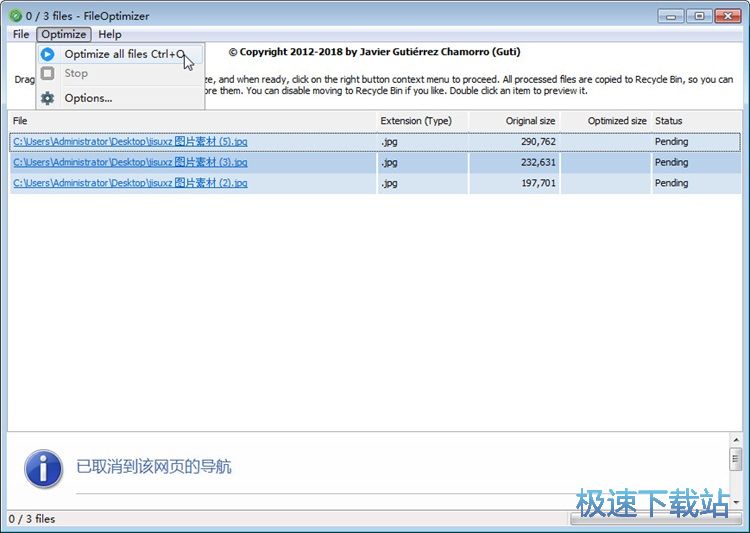Image resolution: width=750 pixels, height=533 pixels.
Task: Sort by Original size column header
Action: click(x=514, y=121)
